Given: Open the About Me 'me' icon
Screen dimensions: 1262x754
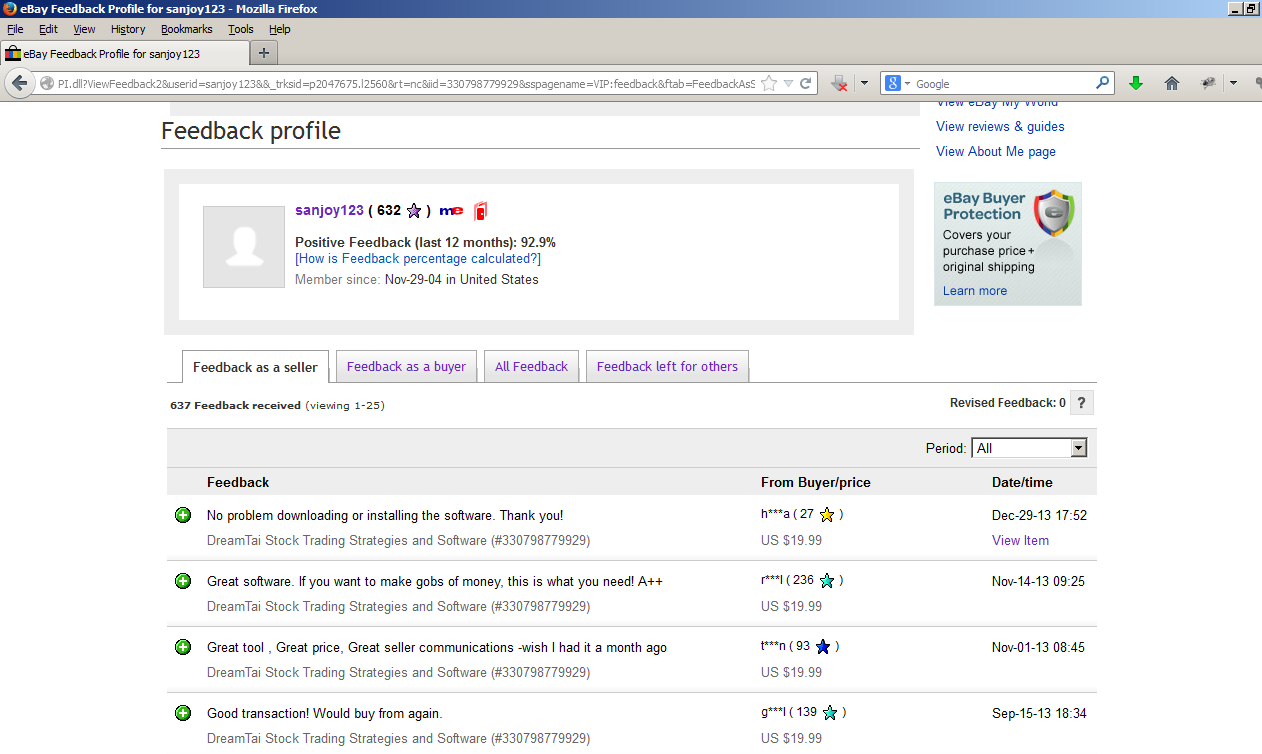Looking at the screenshot, I should pyautogui.click(x=451, y=211).
